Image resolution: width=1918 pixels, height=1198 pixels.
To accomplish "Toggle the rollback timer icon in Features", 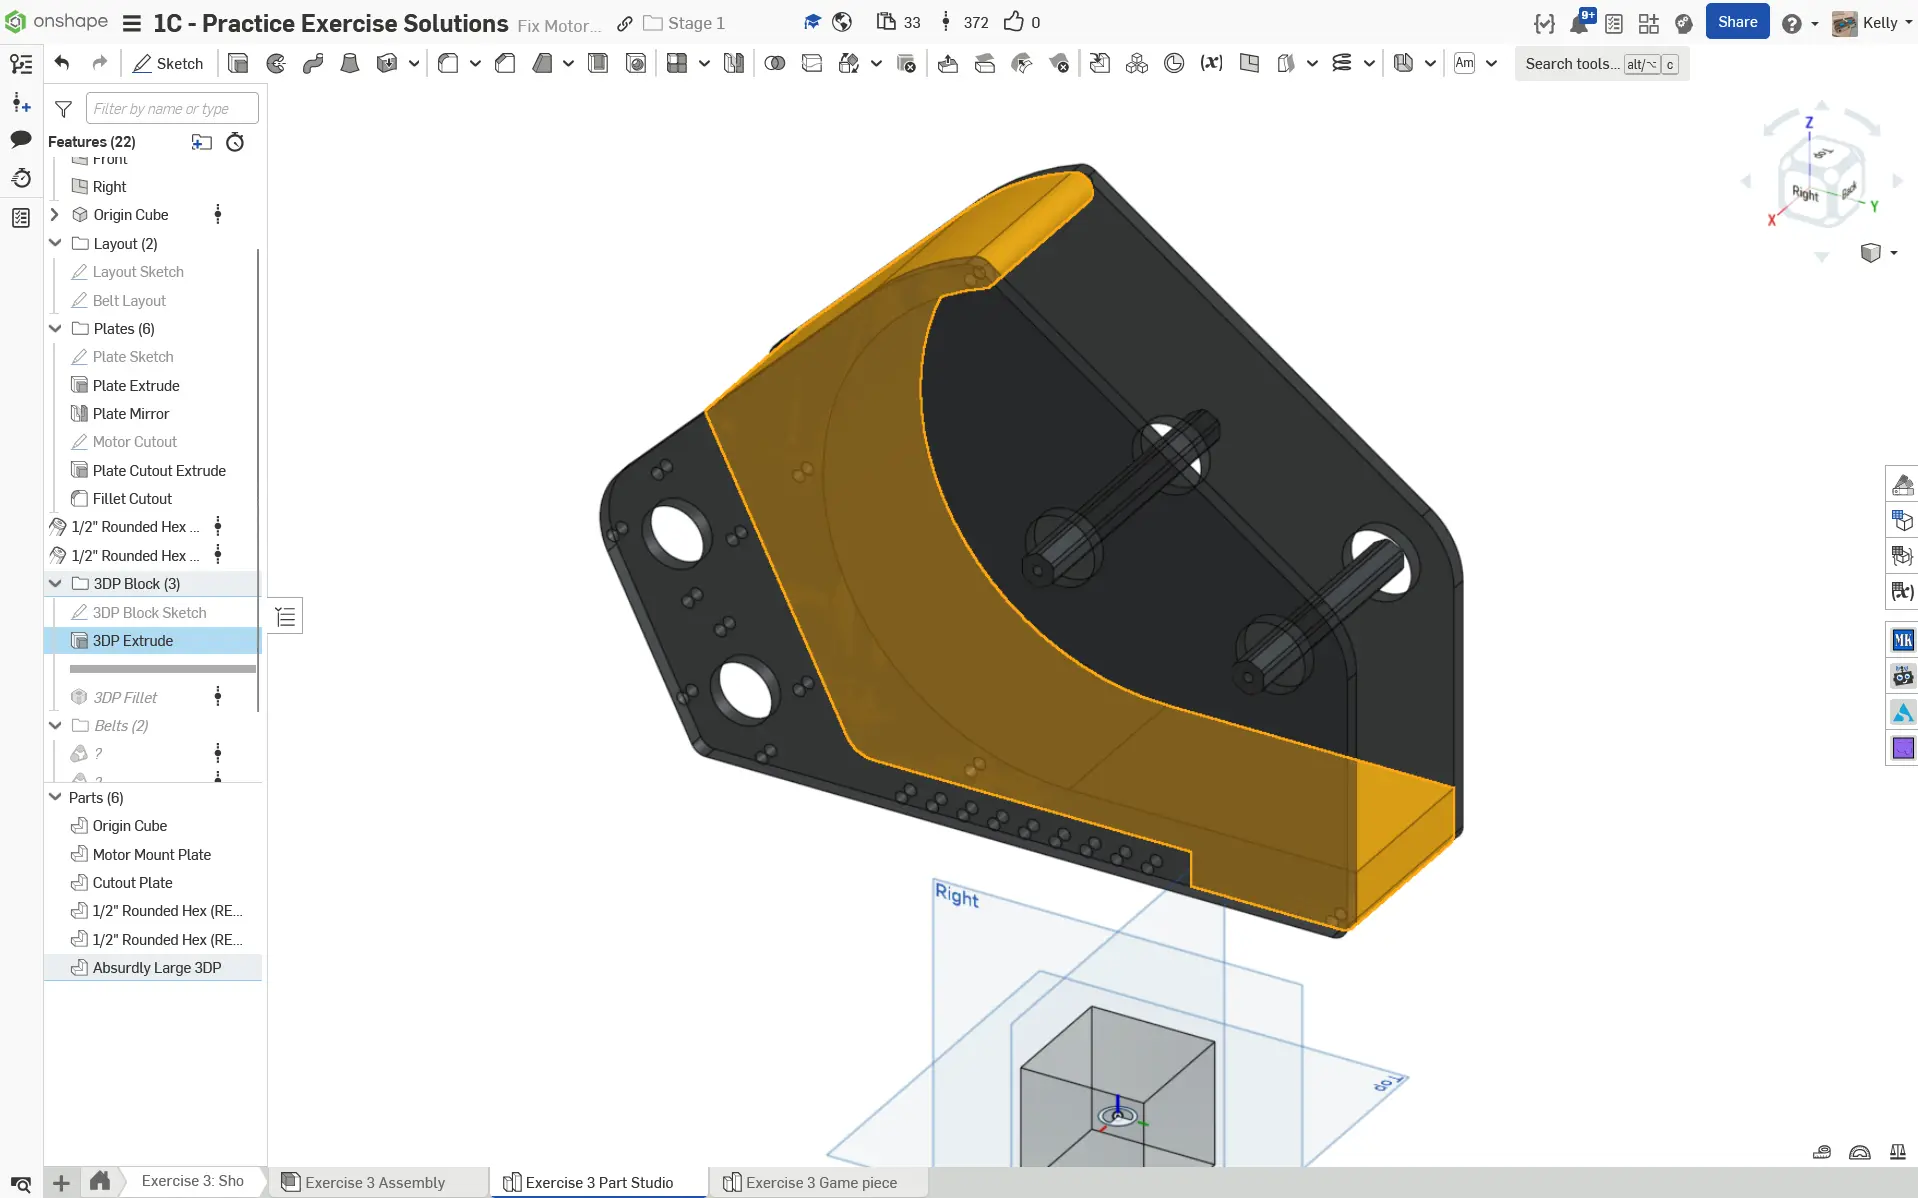I will [235, 142].
